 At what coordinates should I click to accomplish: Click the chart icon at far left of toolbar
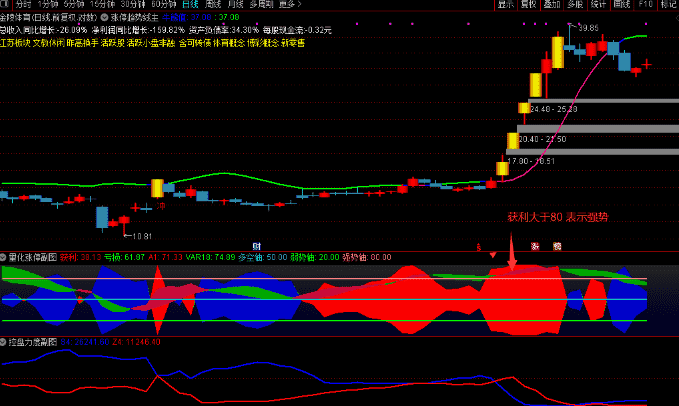pos(6,5)
